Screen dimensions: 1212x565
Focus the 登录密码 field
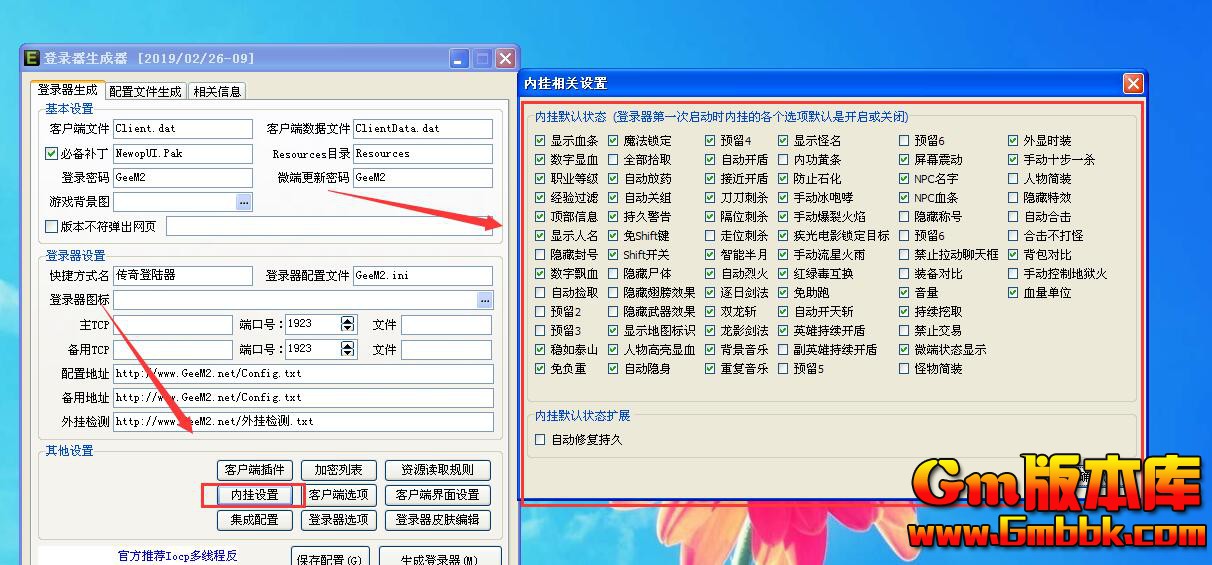(x=183, y=178)
